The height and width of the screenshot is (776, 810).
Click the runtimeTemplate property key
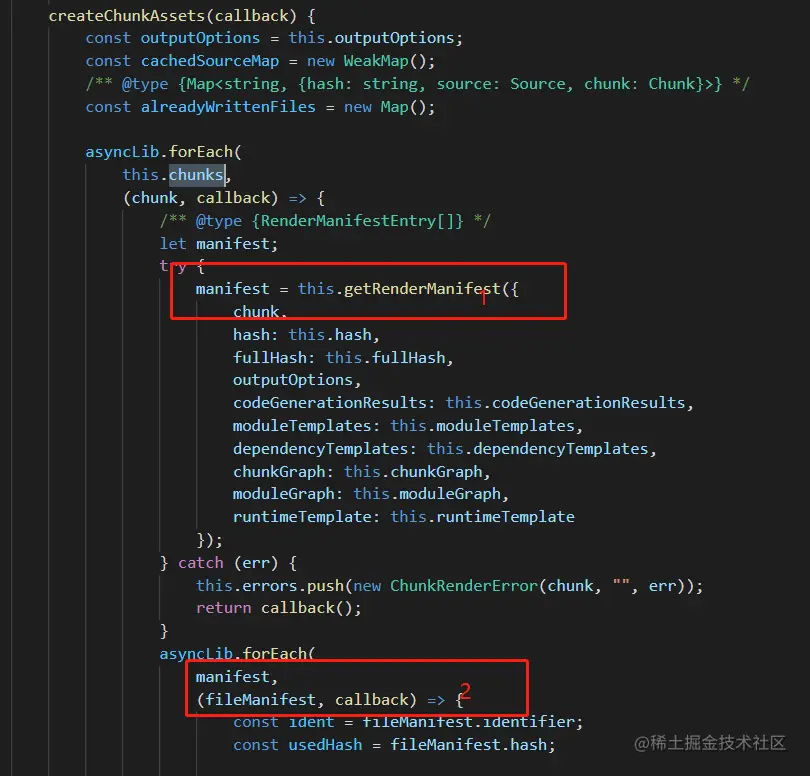pyautogui.click(x=302, y=517)
